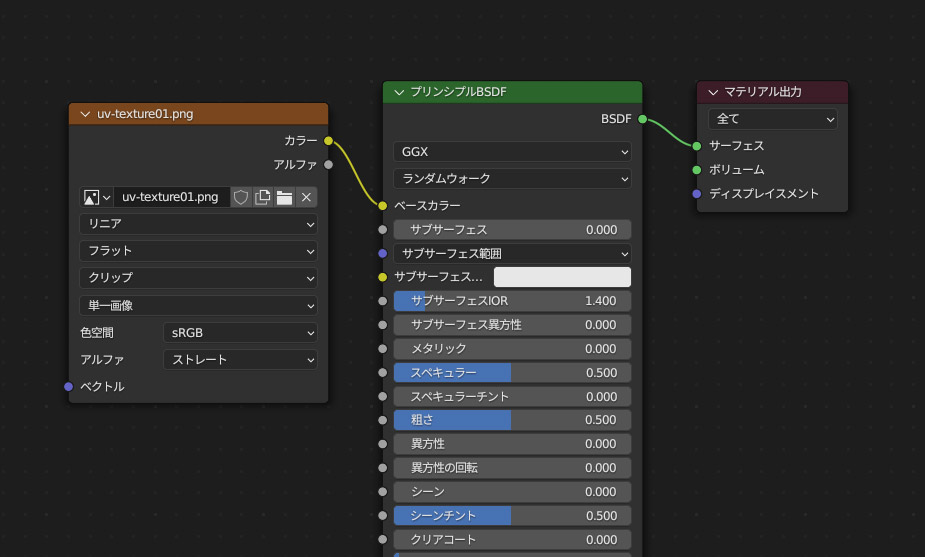Click the purple ベクトル input socket
This screenshot has height=557, width=925.
click(x=69, y=386)
